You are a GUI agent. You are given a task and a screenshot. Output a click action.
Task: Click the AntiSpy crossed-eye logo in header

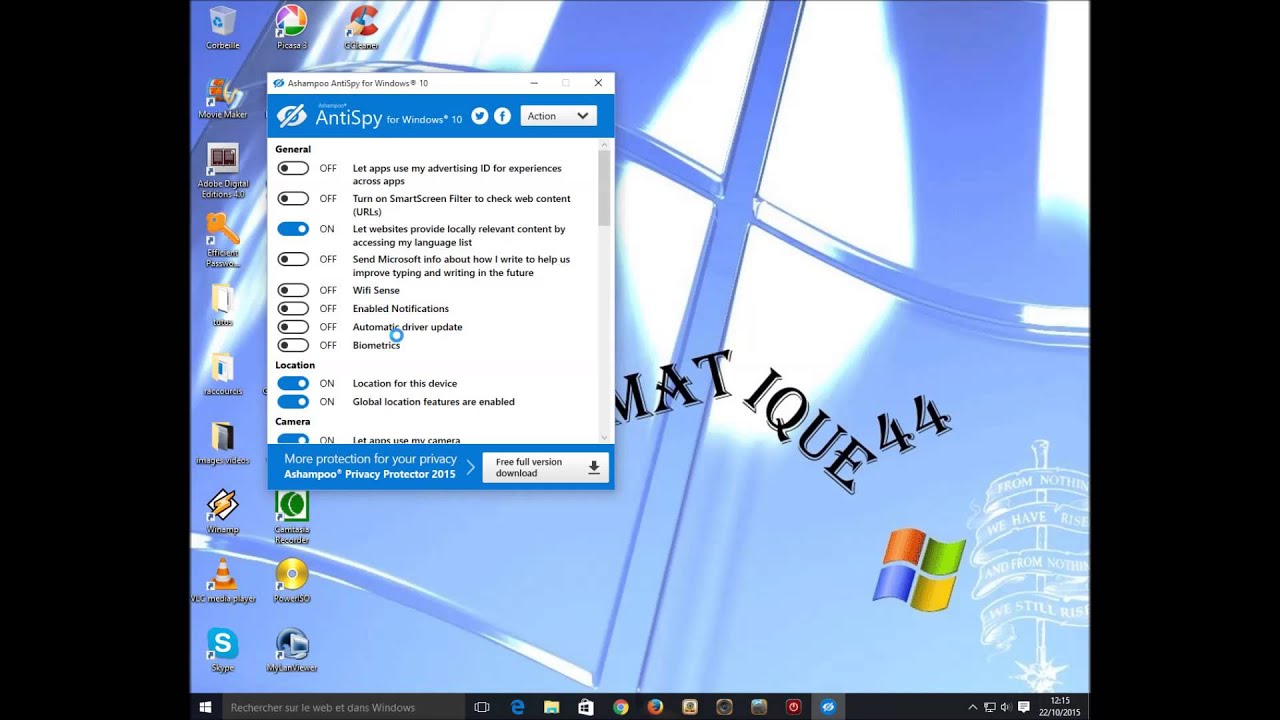(291, 116)
